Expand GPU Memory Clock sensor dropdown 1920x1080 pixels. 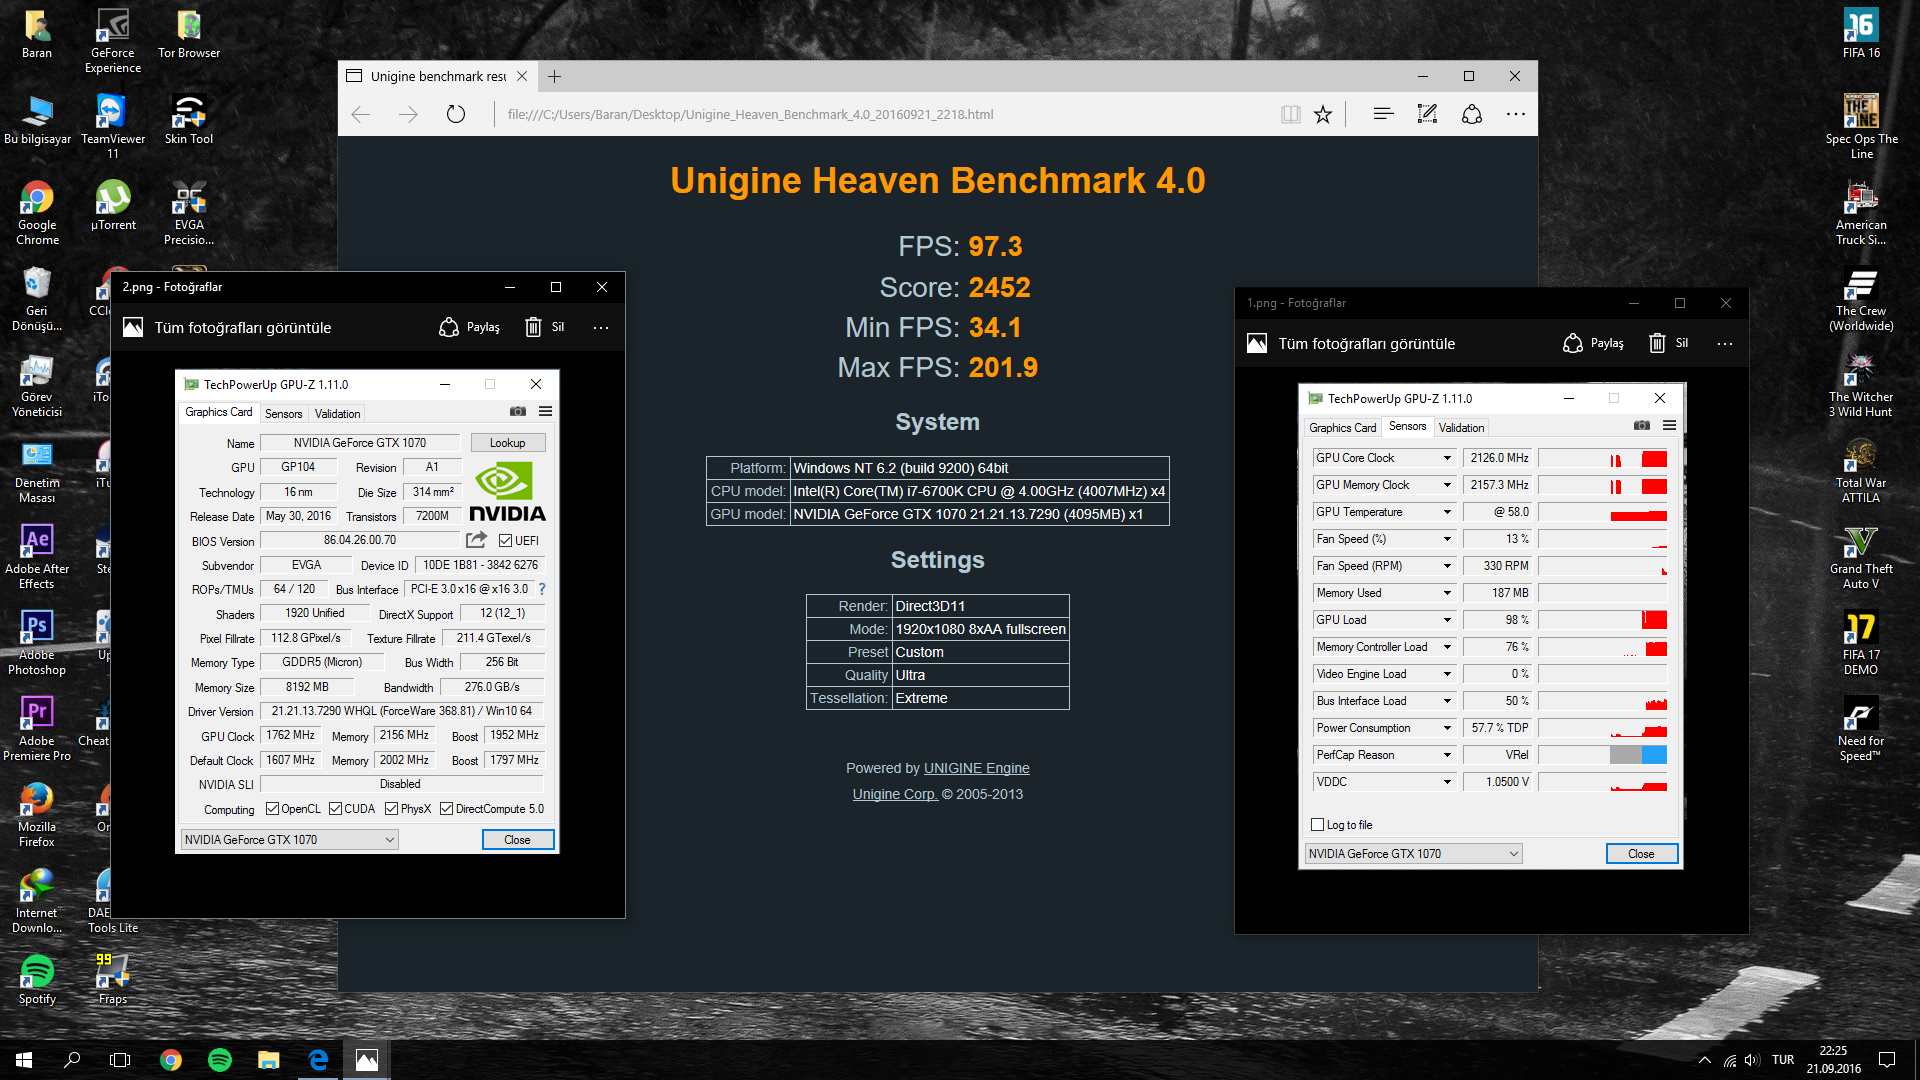click(1447, 485)
